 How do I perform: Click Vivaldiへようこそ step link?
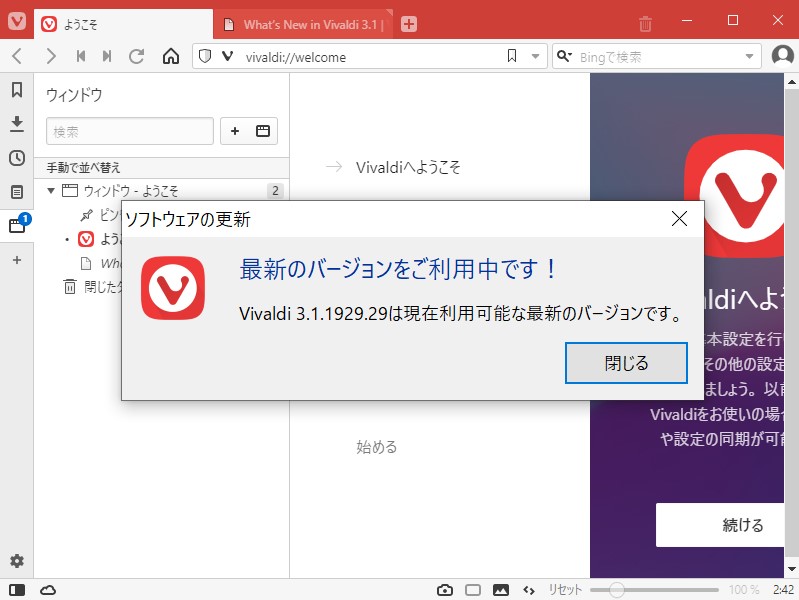(408, 167)
